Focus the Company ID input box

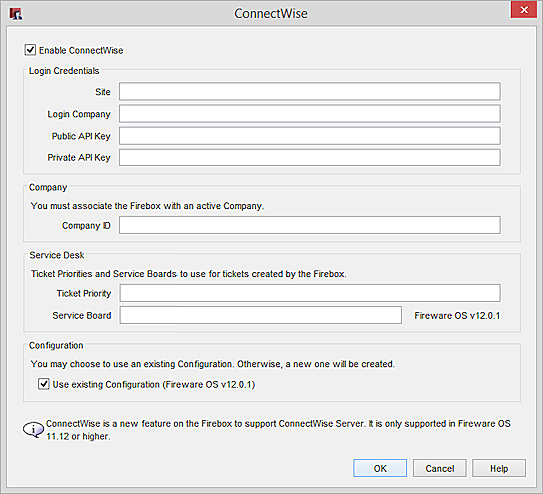tap(310, 225)
